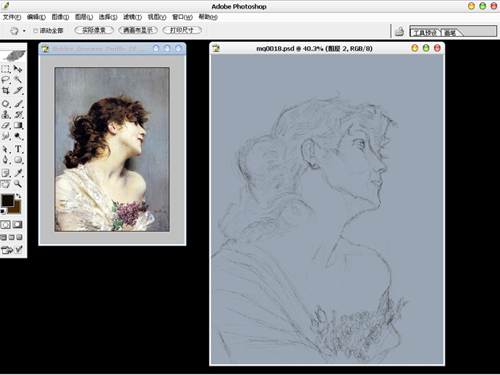This screenshot has height=375, width=500.
Task: Switch to Quick Mask mode
Action: 18,225
